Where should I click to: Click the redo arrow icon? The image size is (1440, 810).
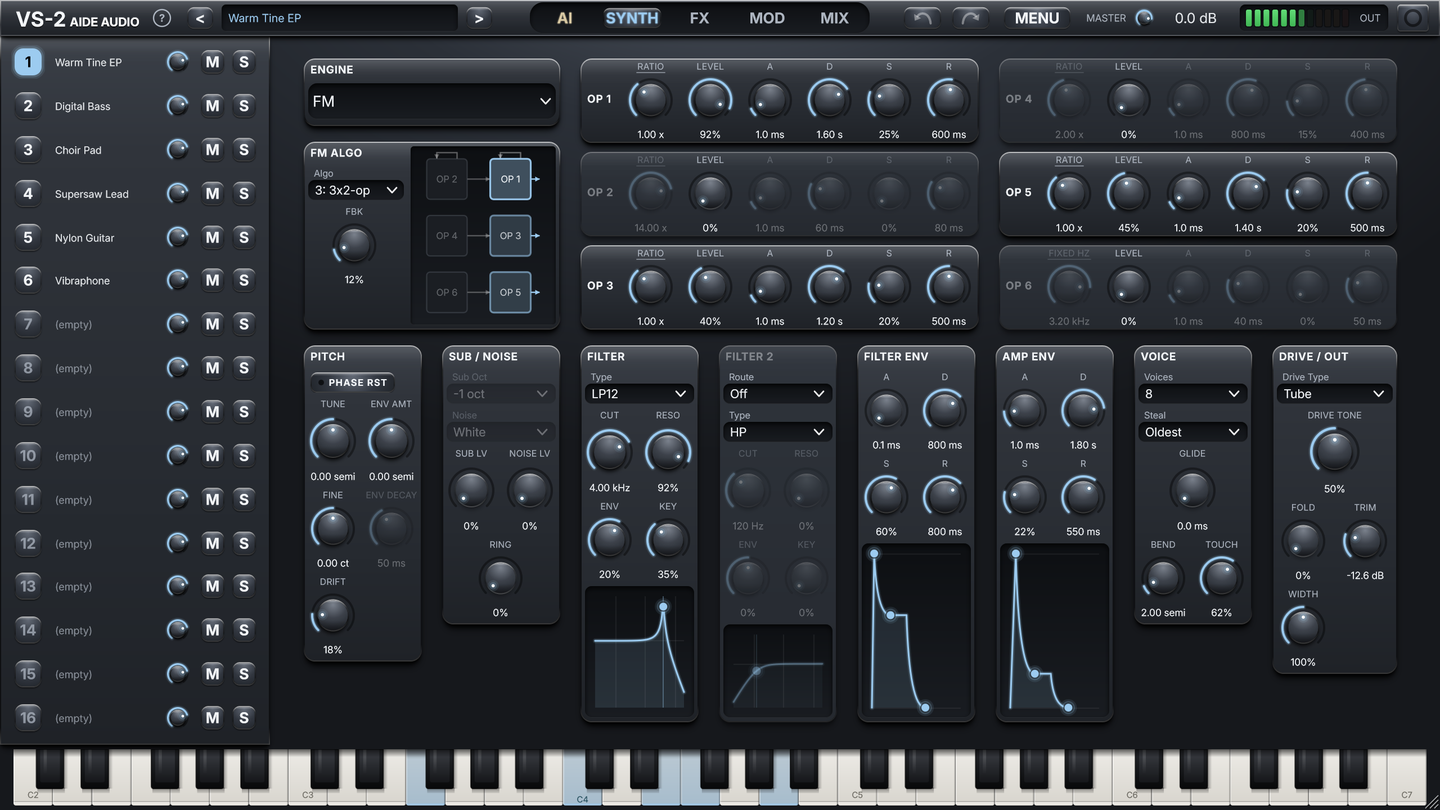pos(970,18)
